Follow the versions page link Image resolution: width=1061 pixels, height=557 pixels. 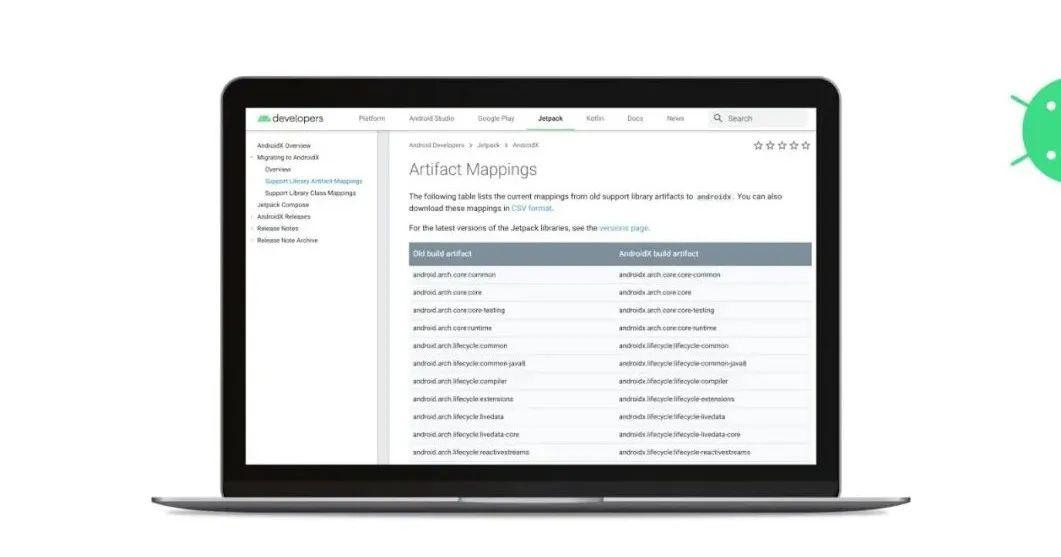pos(624,228)
